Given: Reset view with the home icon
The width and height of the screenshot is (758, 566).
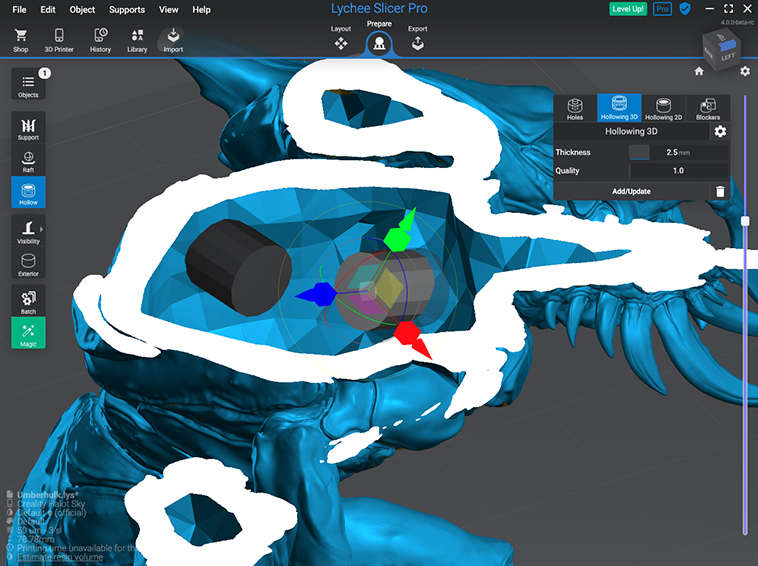Looking at the screenshot, I should 699,72.
